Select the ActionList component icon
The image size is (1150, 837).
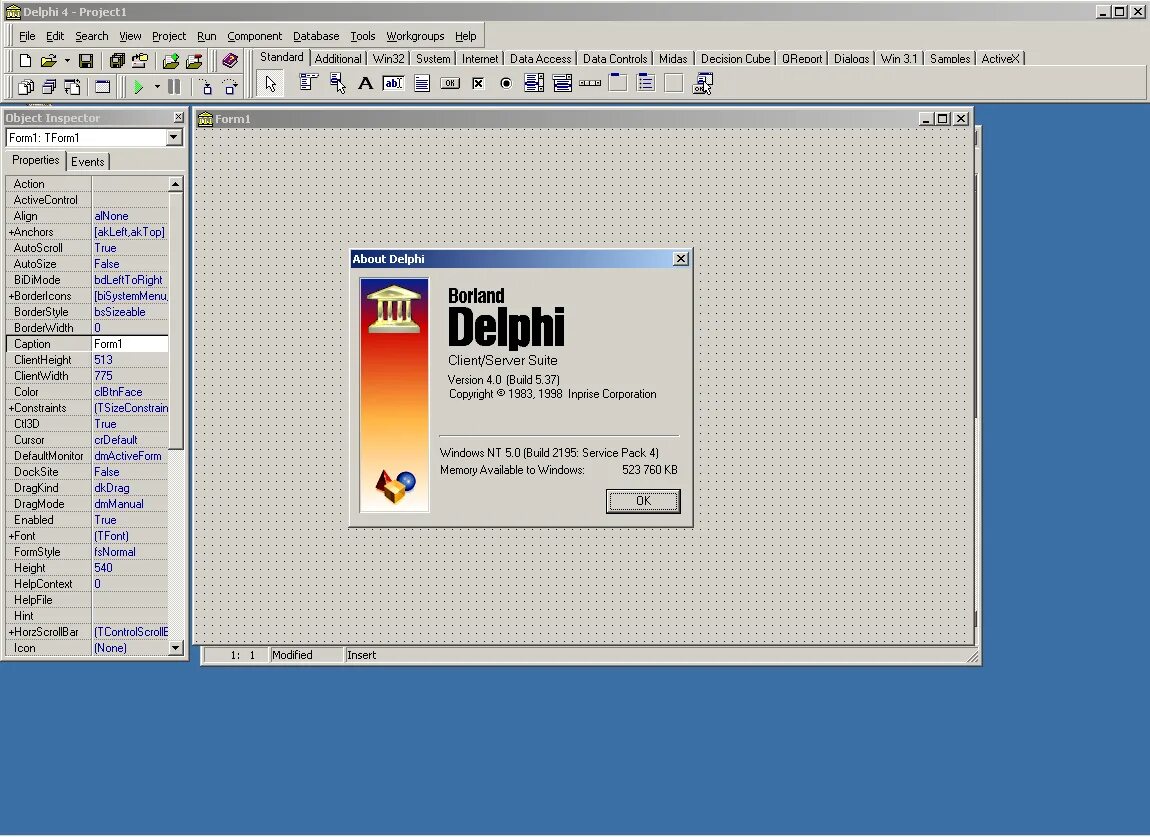[x=703, y=83]
